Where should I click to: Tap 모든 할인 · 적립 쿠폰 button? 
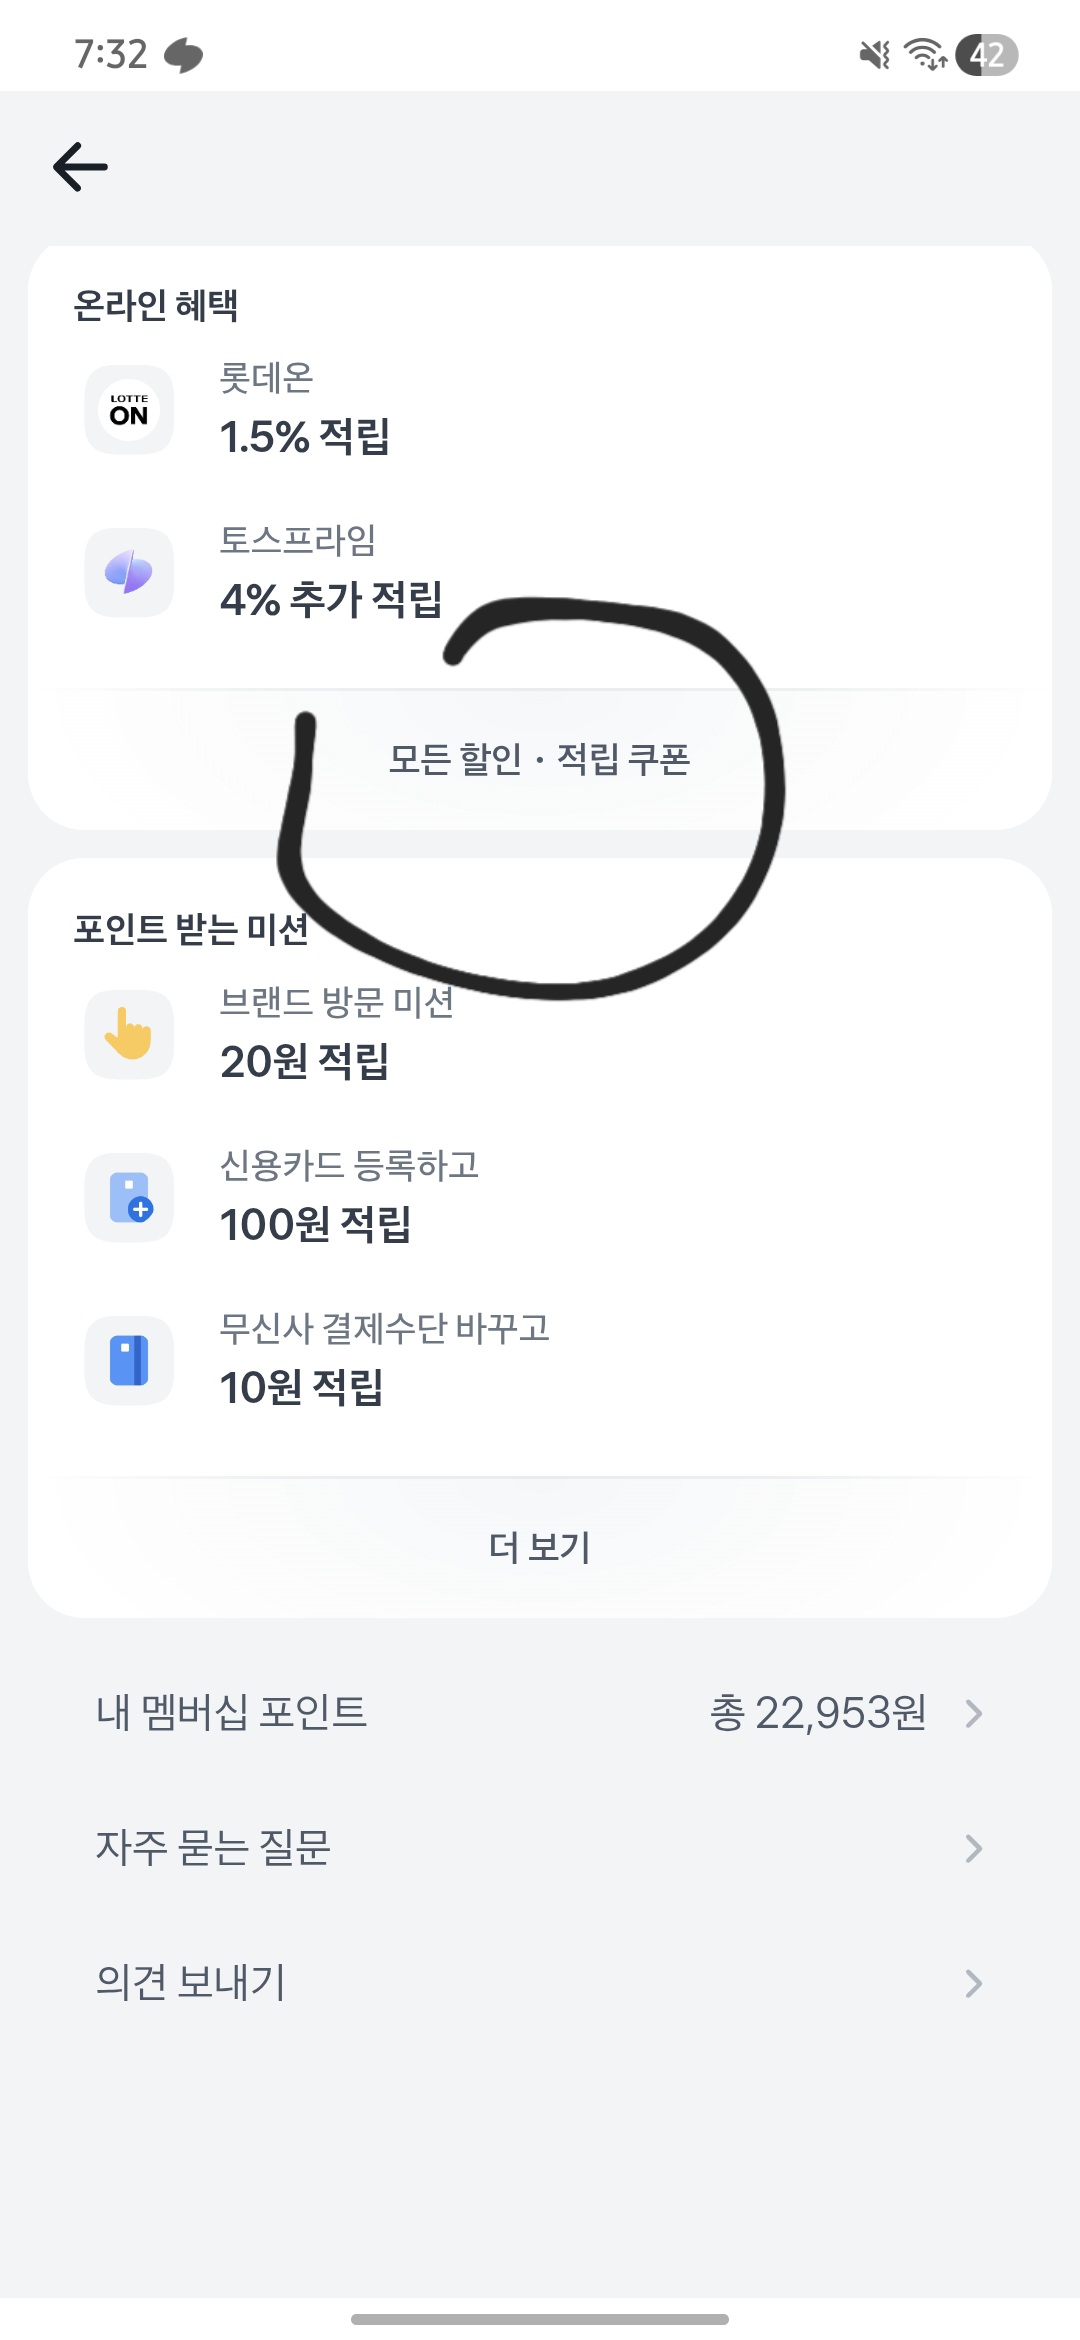(540, 760)
